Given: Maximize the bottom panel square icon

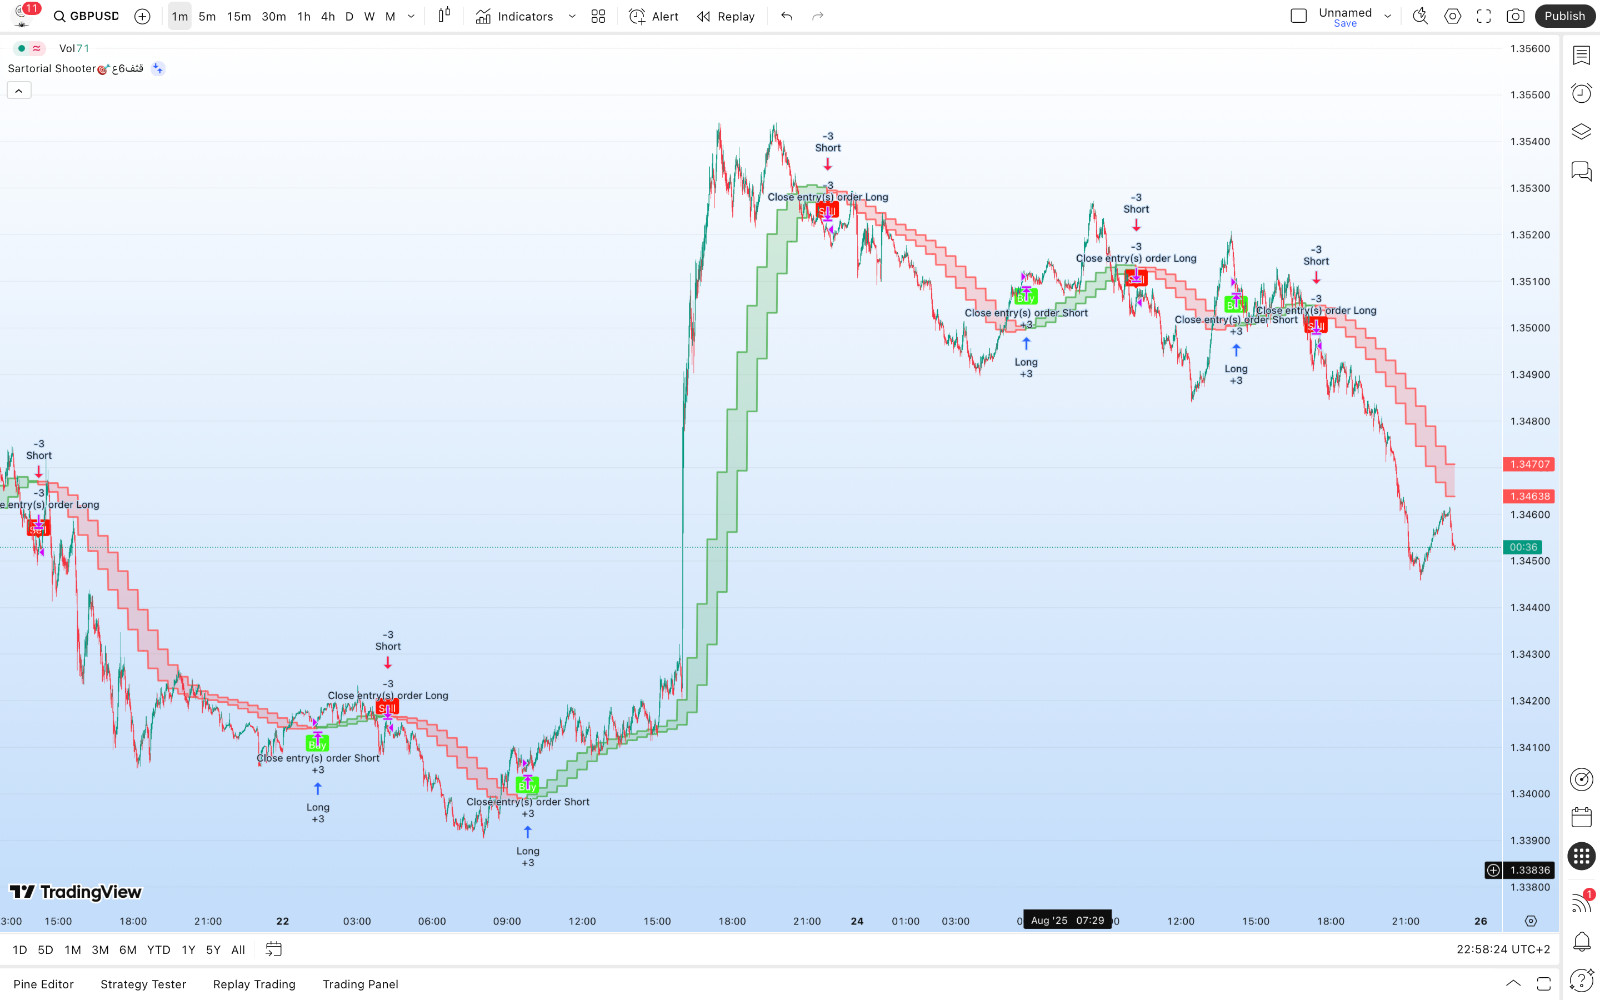Looking at the screenshot, I should [x=1544, y=984].
